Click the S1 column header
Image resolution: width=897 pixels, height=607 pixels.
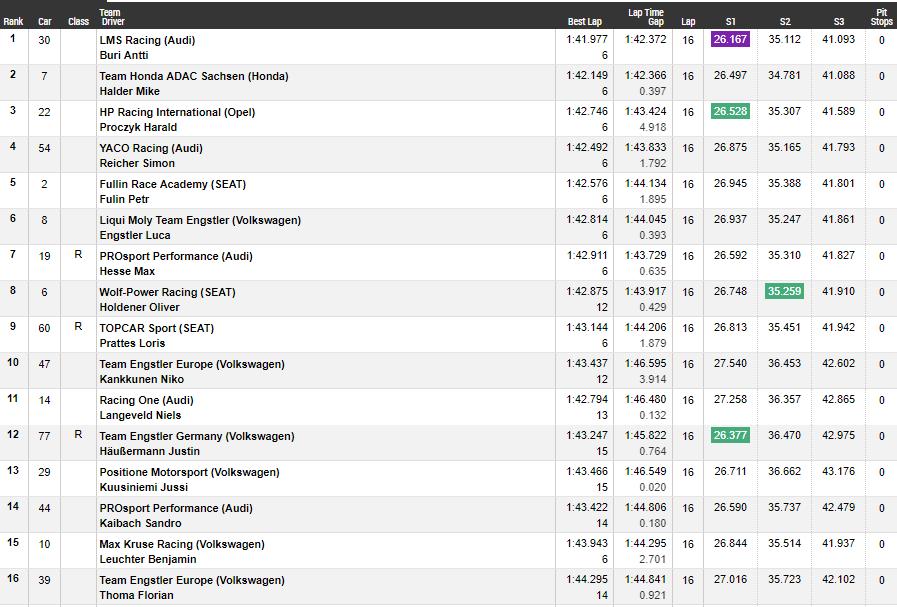coord(731,22)
